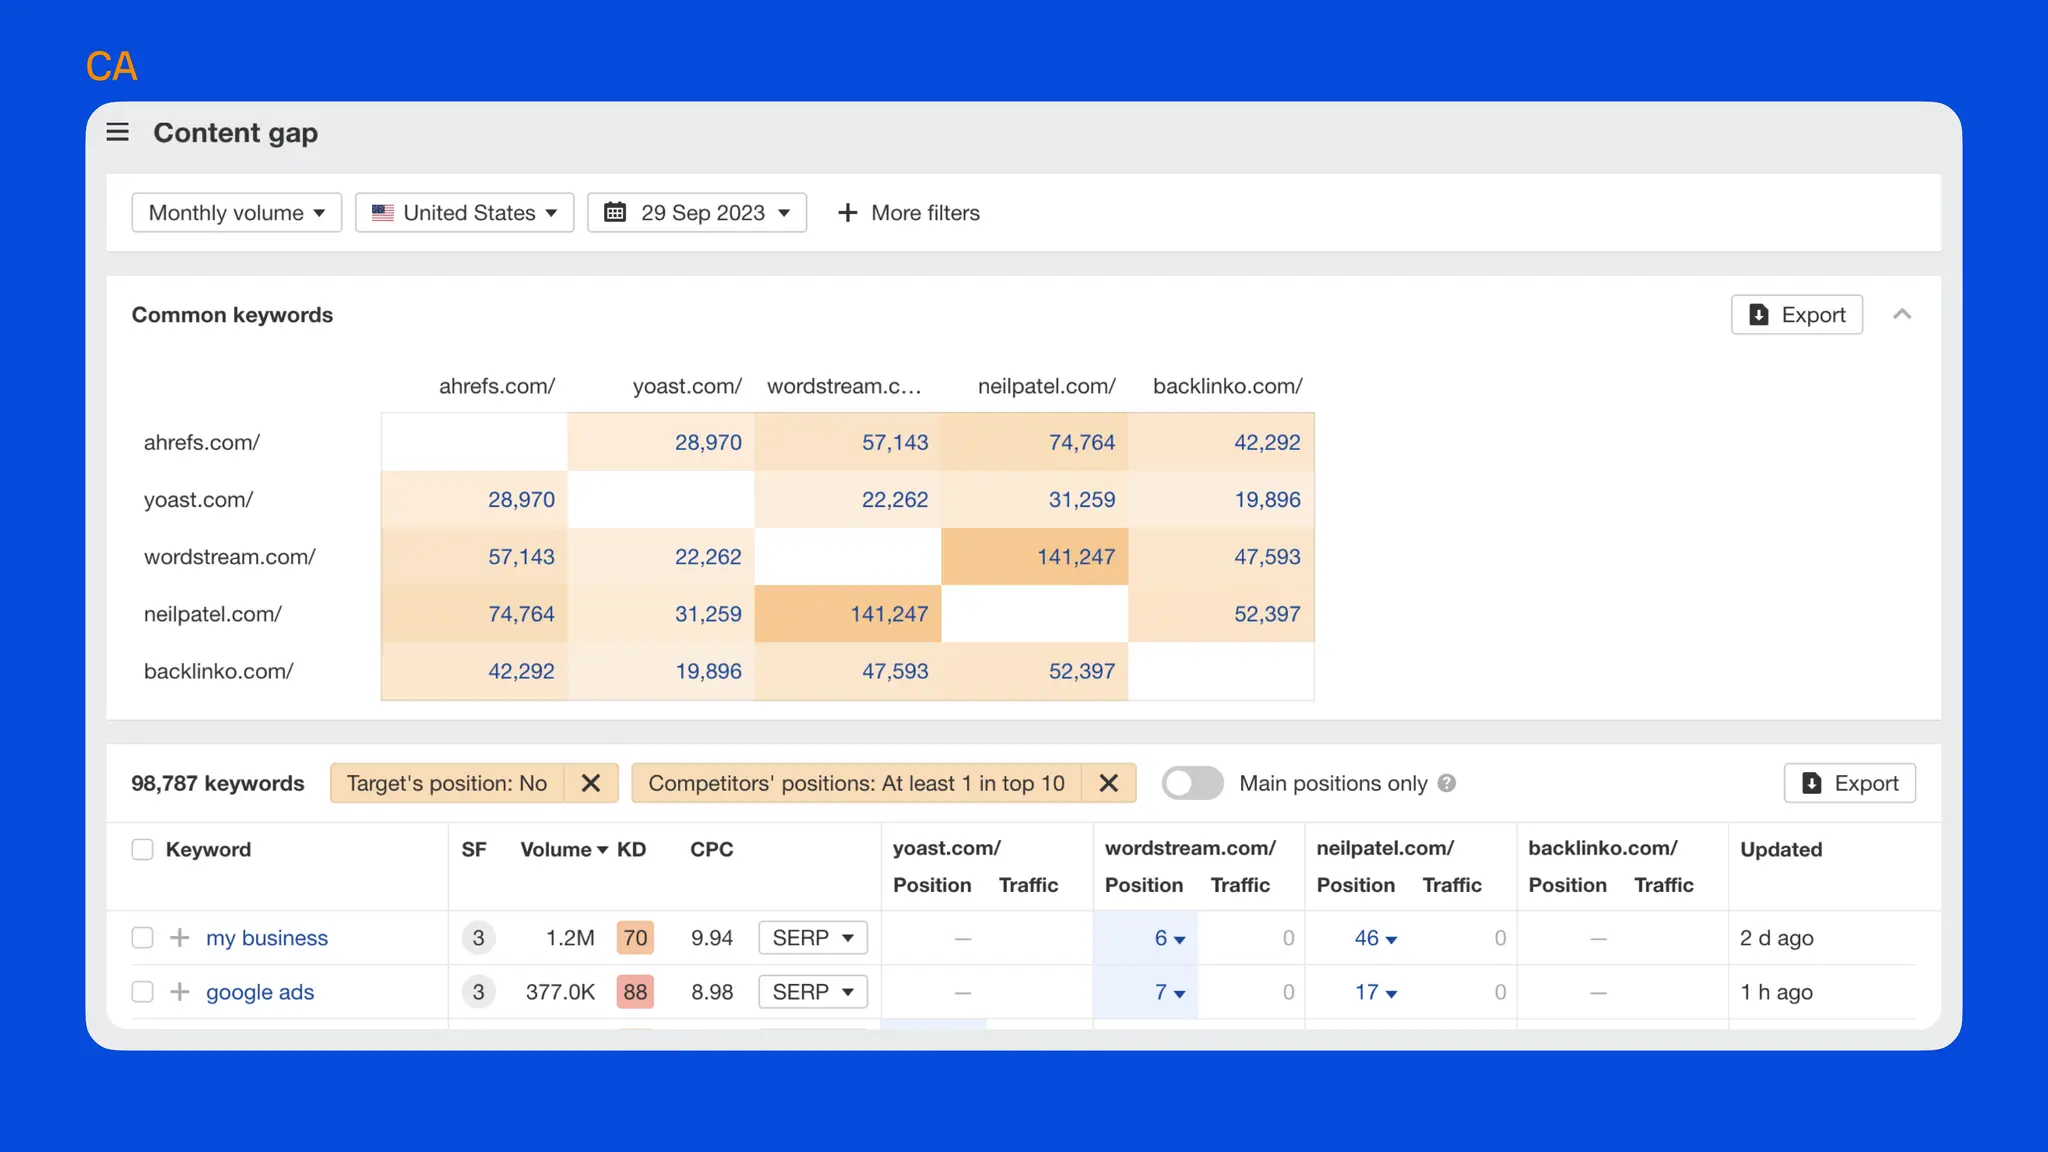Click SF badge 3 in 'google ads' row
Image resolution: width=2048 pixels, height=1152 pixels.
[478, 992]
